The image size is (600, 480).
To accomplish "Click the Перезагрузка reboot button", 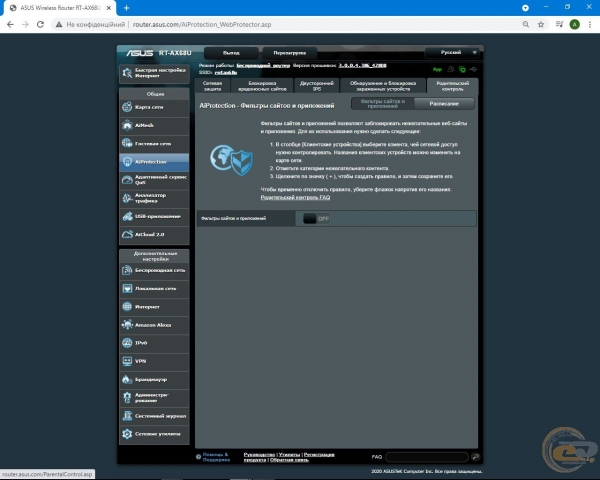I will (x=289, y=53).
